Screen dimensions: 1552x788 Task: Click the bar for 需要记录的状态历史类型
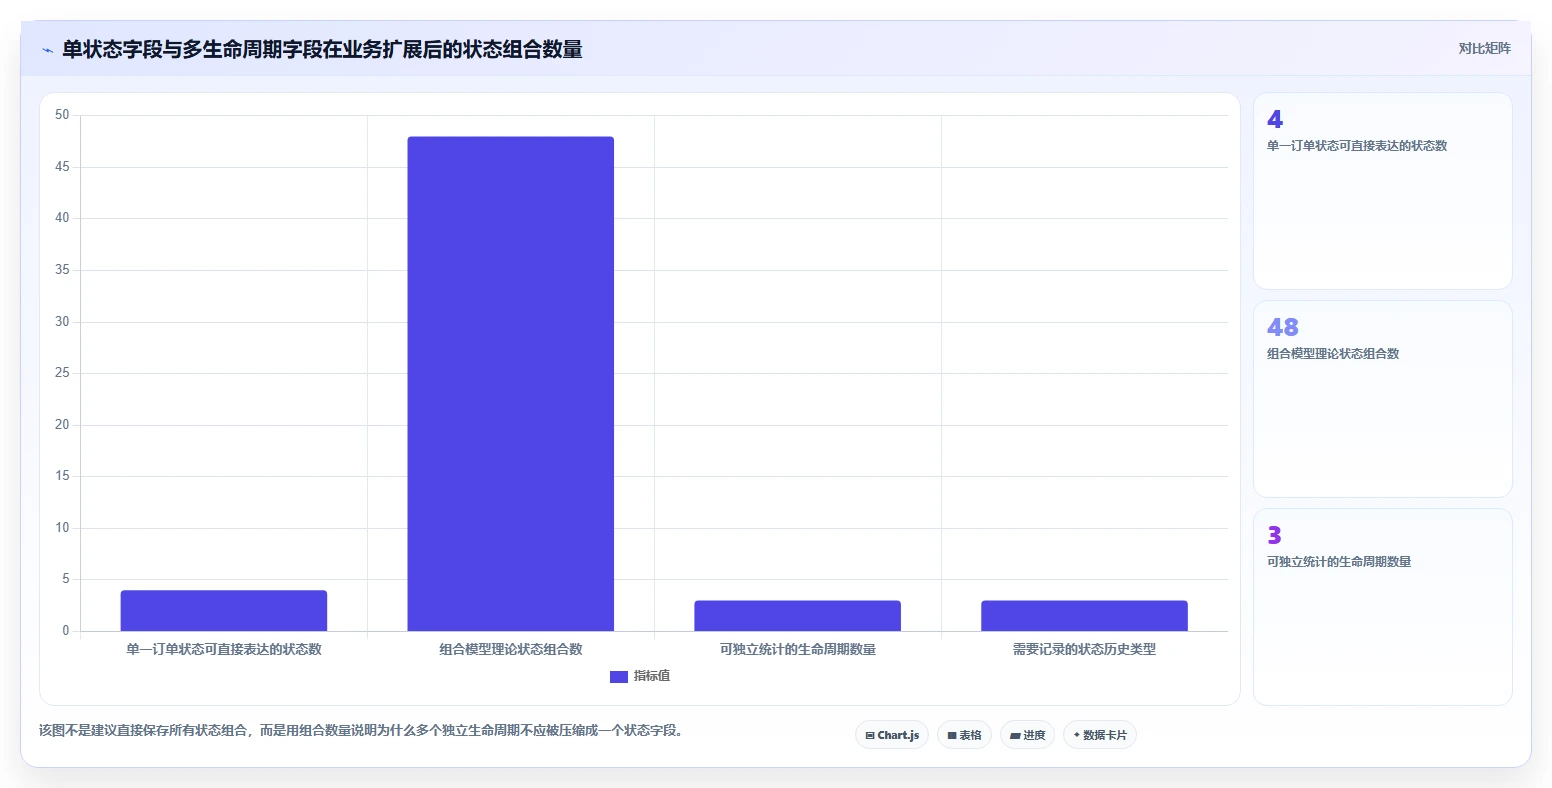(x=1085, y=616)
